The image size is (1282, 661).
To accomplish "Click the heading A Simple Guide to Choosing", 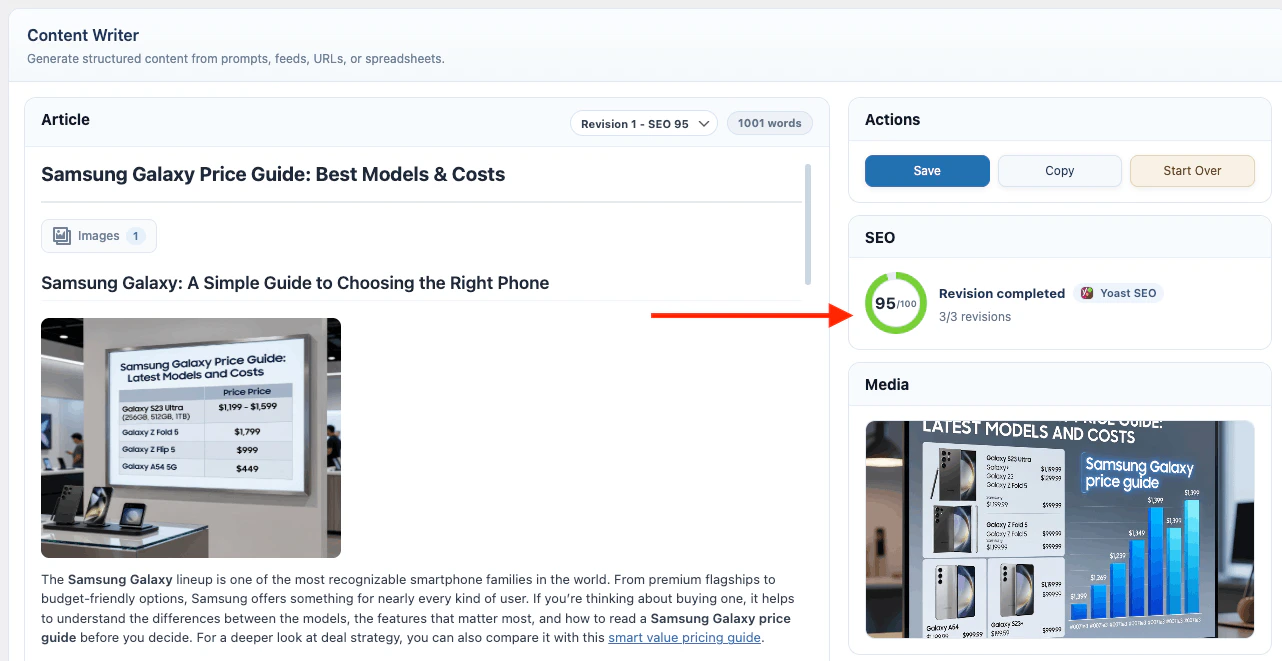I will 295,283.
